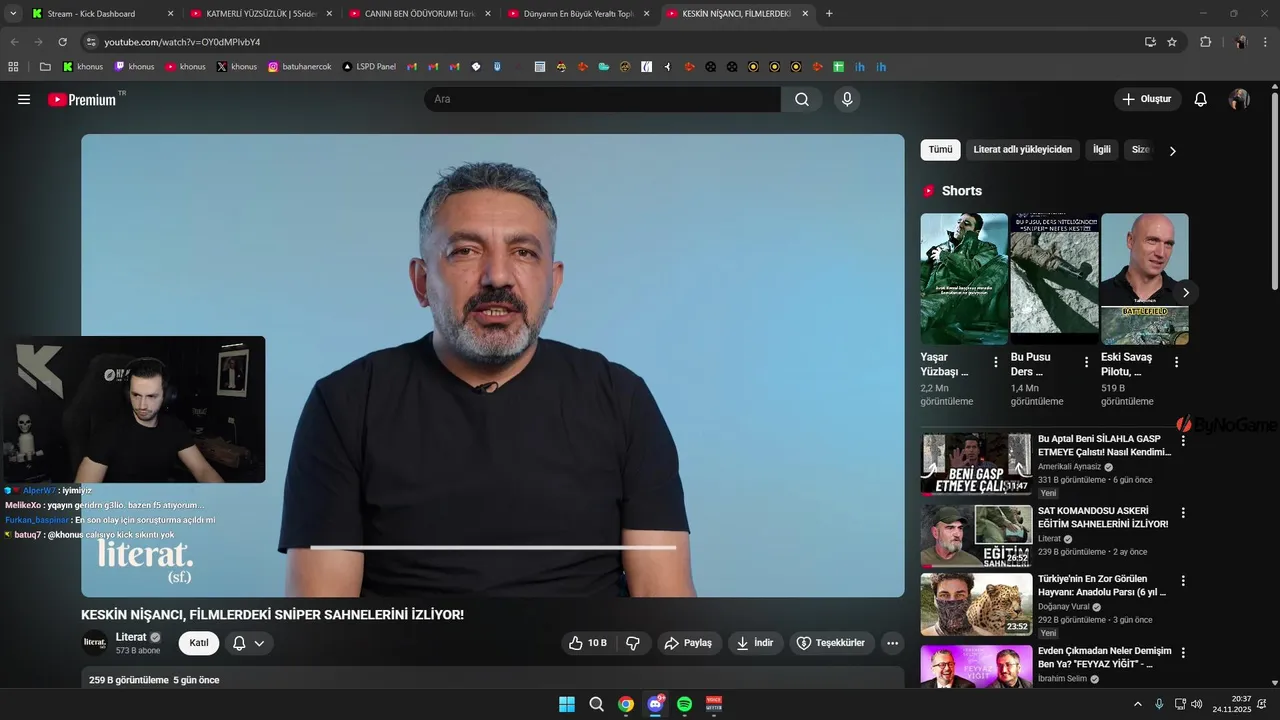Open YouTube notifications bell

click(x=1201, y=99)
